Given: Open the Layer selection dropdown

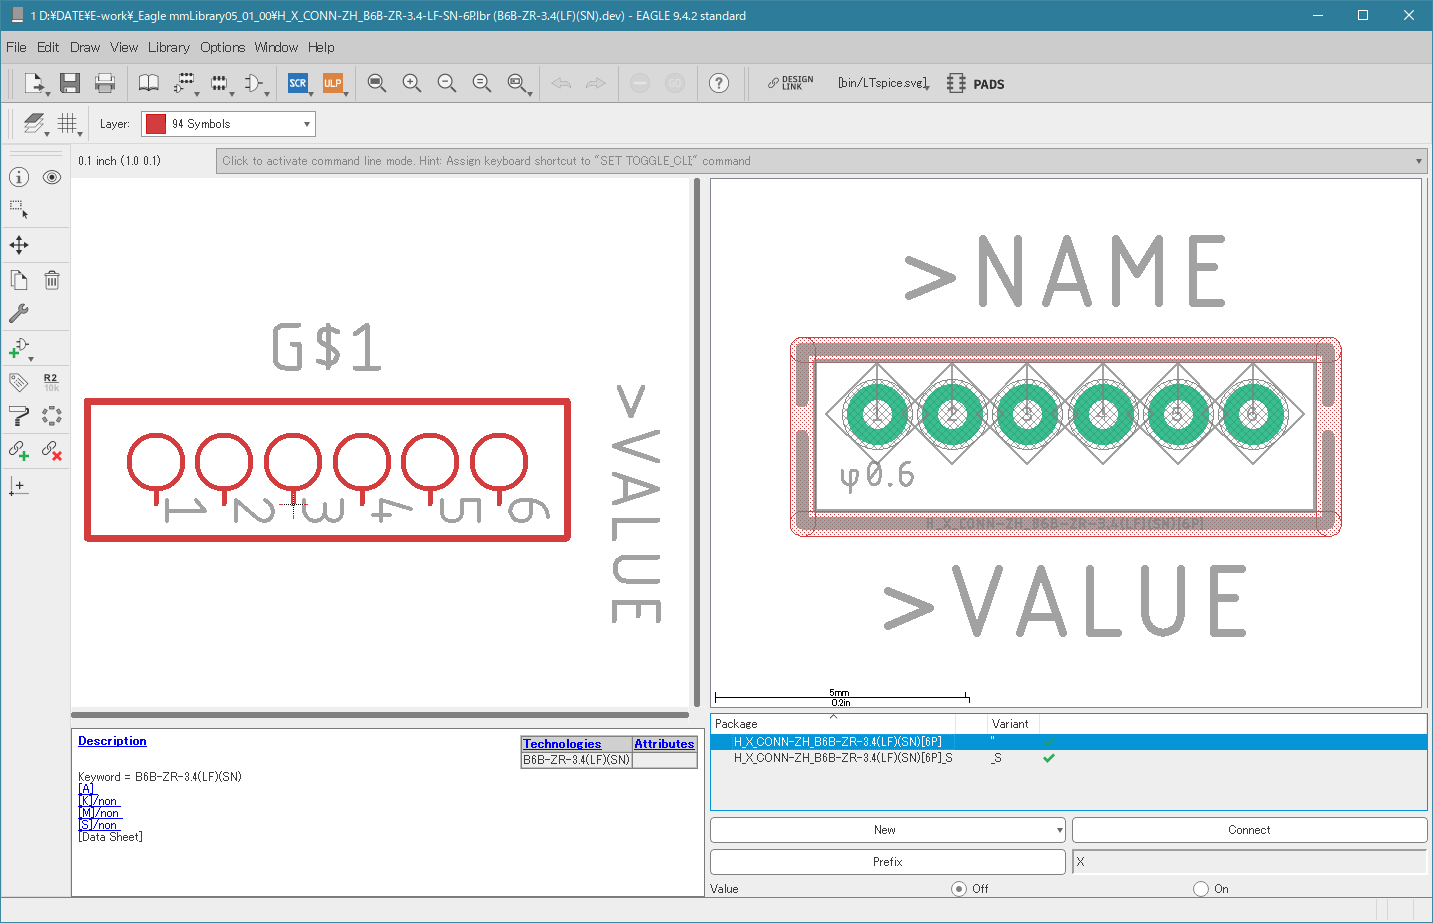Looking at the screenshot, I should pos(228,124).
